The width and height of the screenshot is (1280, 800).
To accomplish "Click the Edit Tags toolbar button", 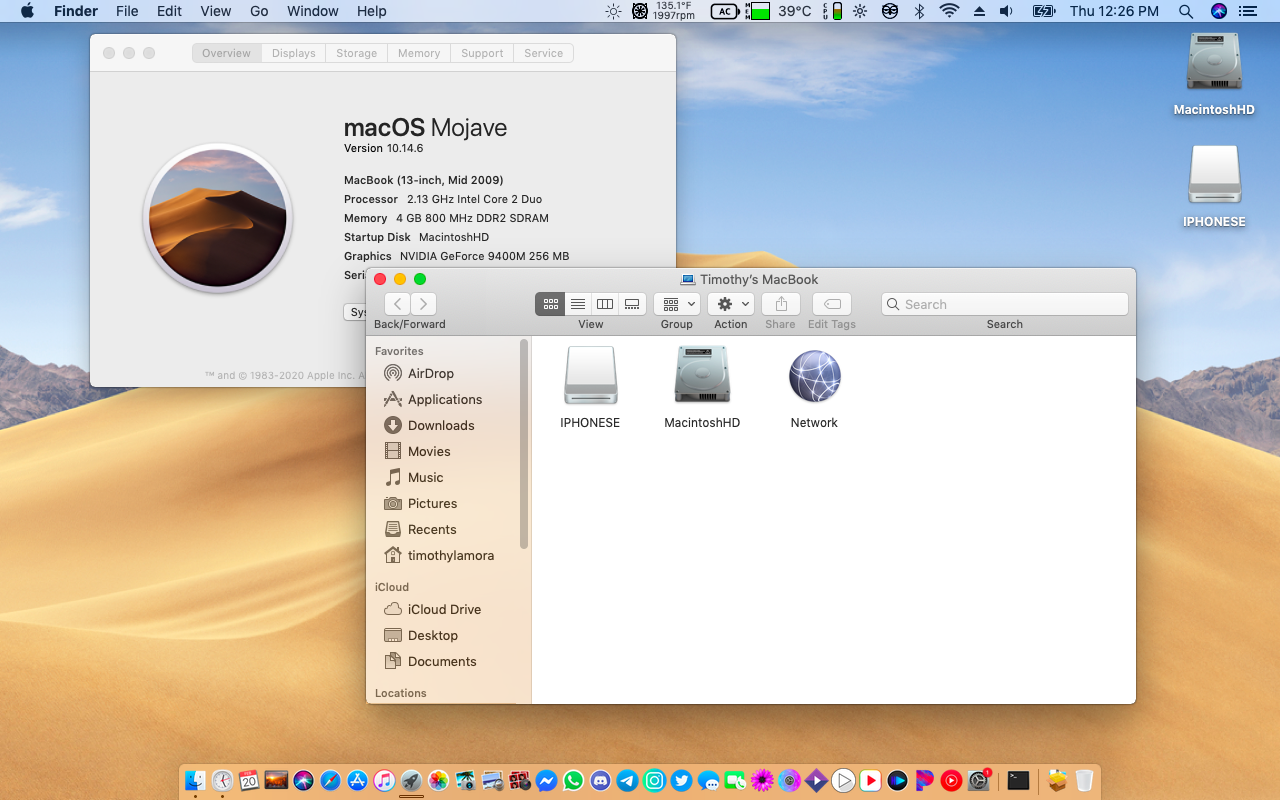I will tap(832, 304).
